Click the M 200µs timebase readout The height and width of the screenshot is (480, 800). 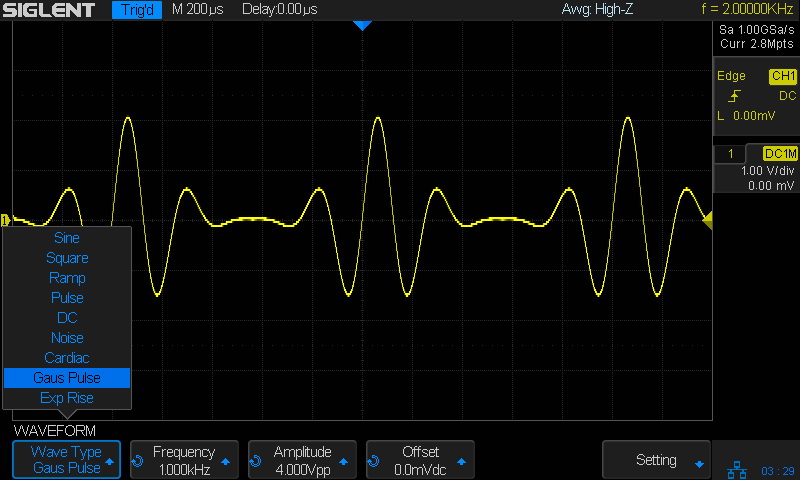pyautogui.click(x=196, y=10)
